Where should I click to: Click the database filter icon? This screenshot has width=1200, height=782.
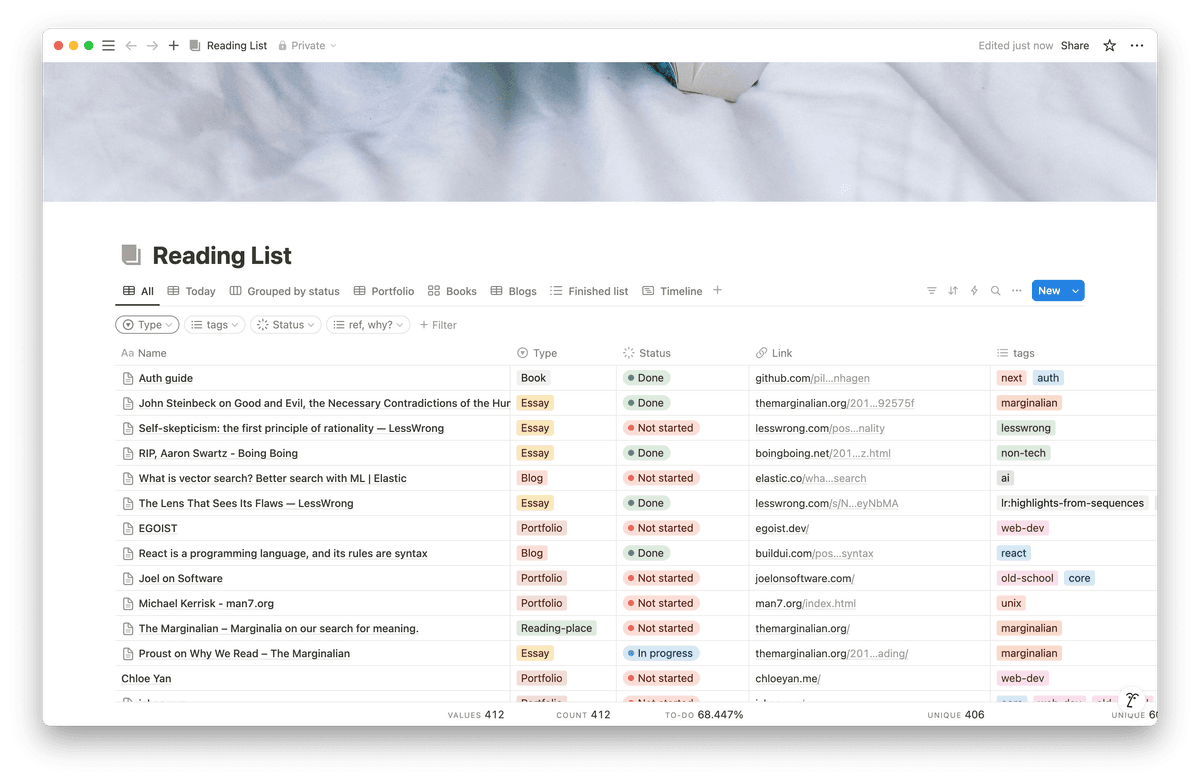[932, 291]
